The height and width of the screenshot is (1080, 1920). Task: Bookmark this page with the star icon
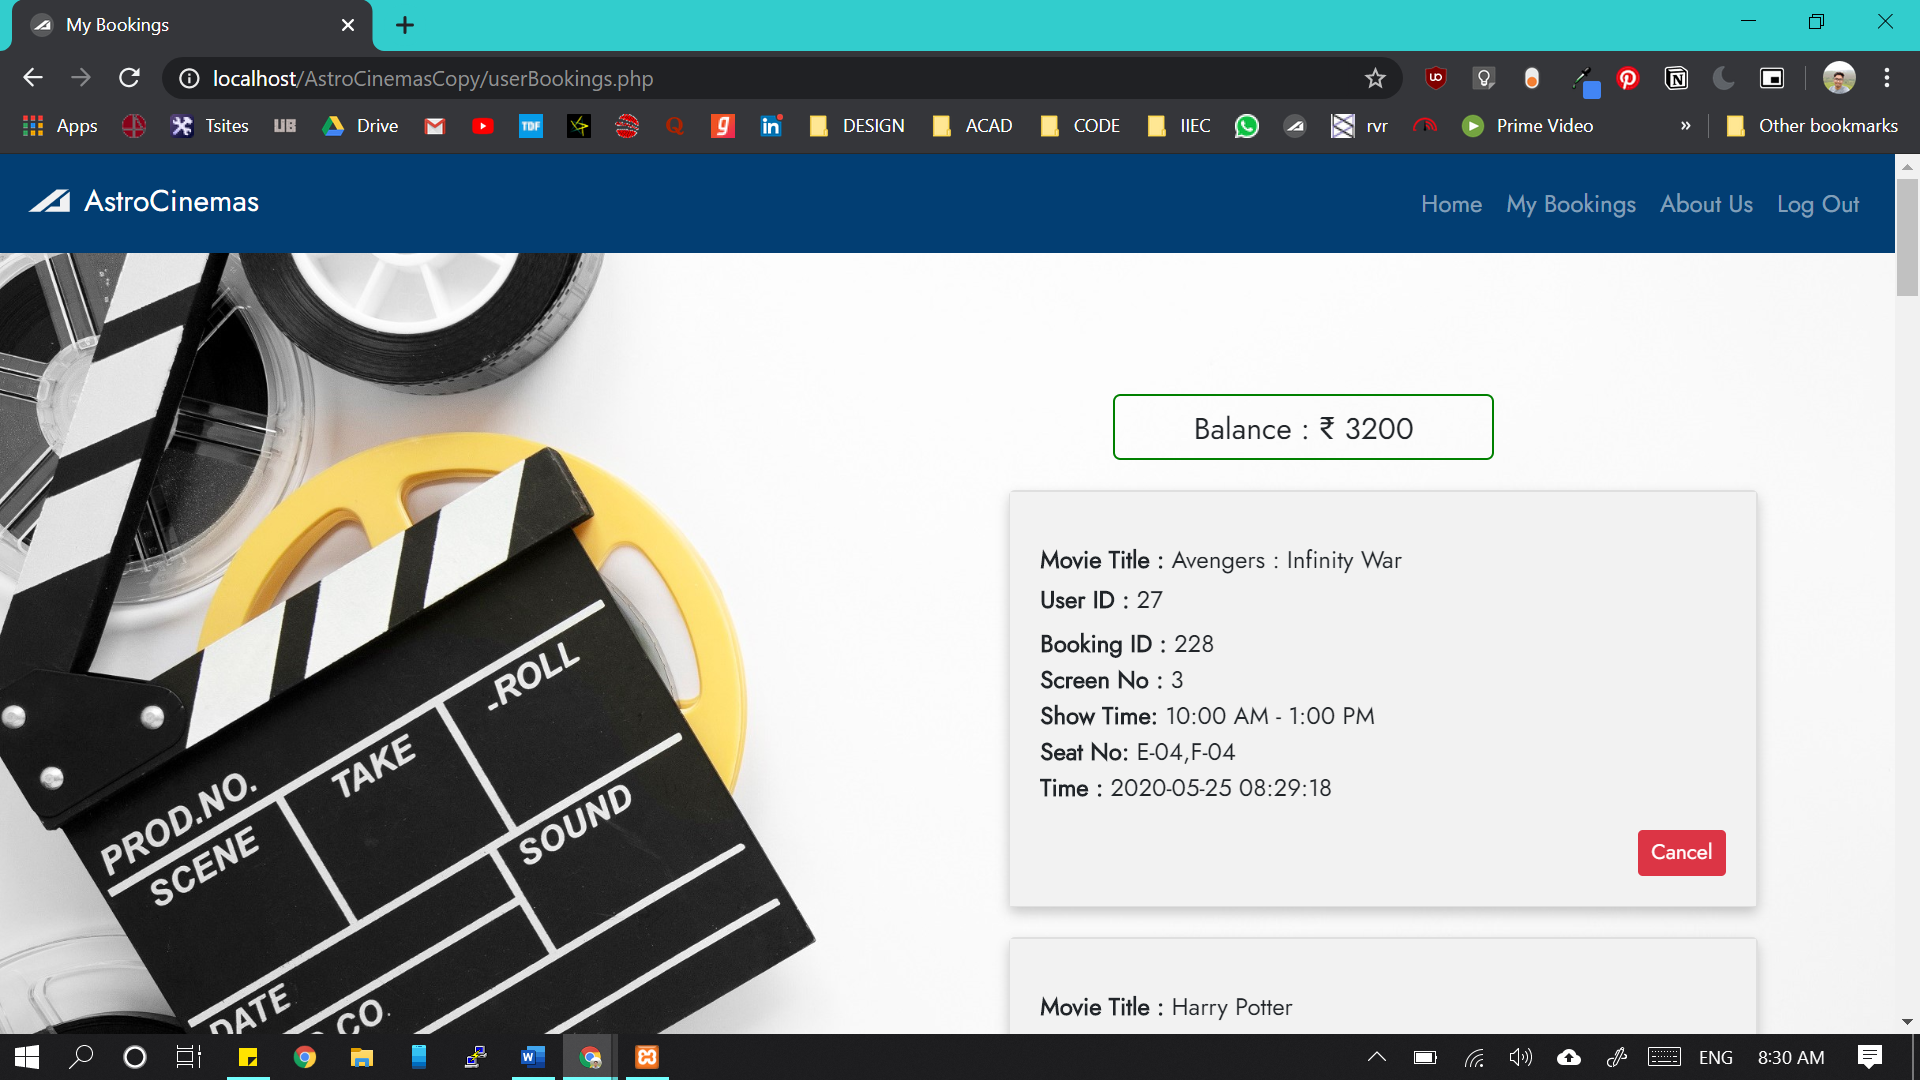[1375, 78]
